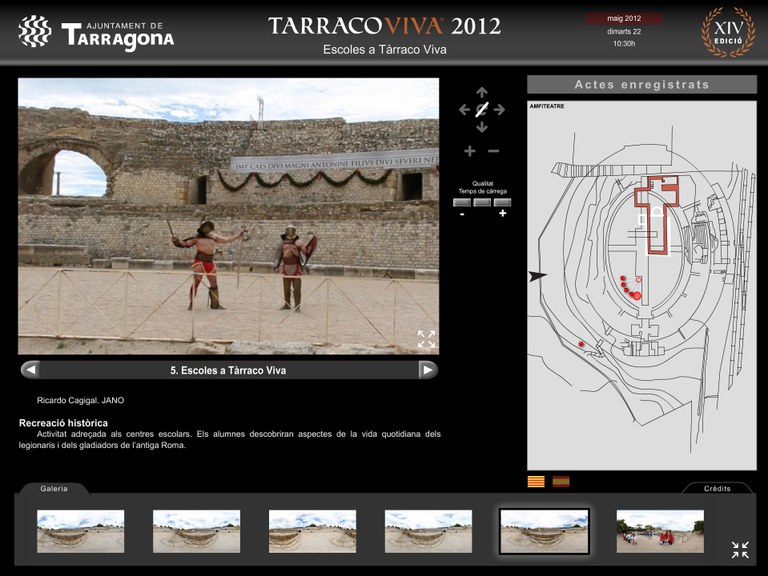Enter fullscreen using the expand icon on panorama

tap(426, 339)
